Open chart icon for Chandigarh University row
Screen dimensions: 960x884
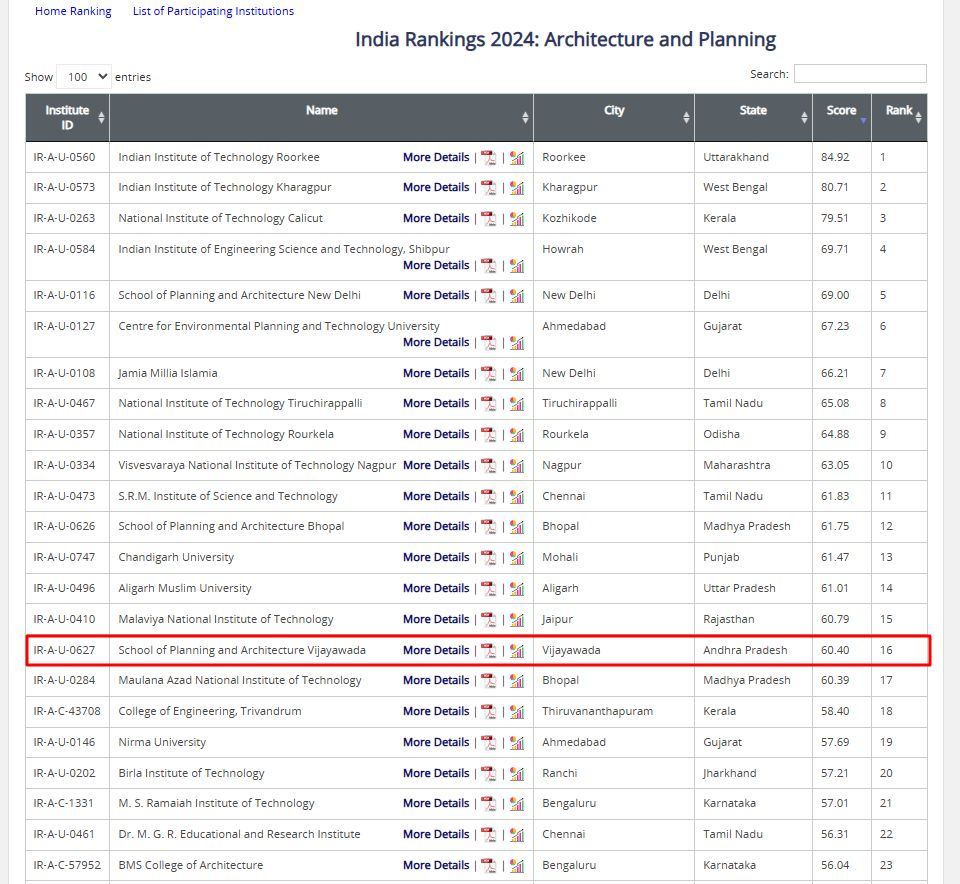(517, 558)
